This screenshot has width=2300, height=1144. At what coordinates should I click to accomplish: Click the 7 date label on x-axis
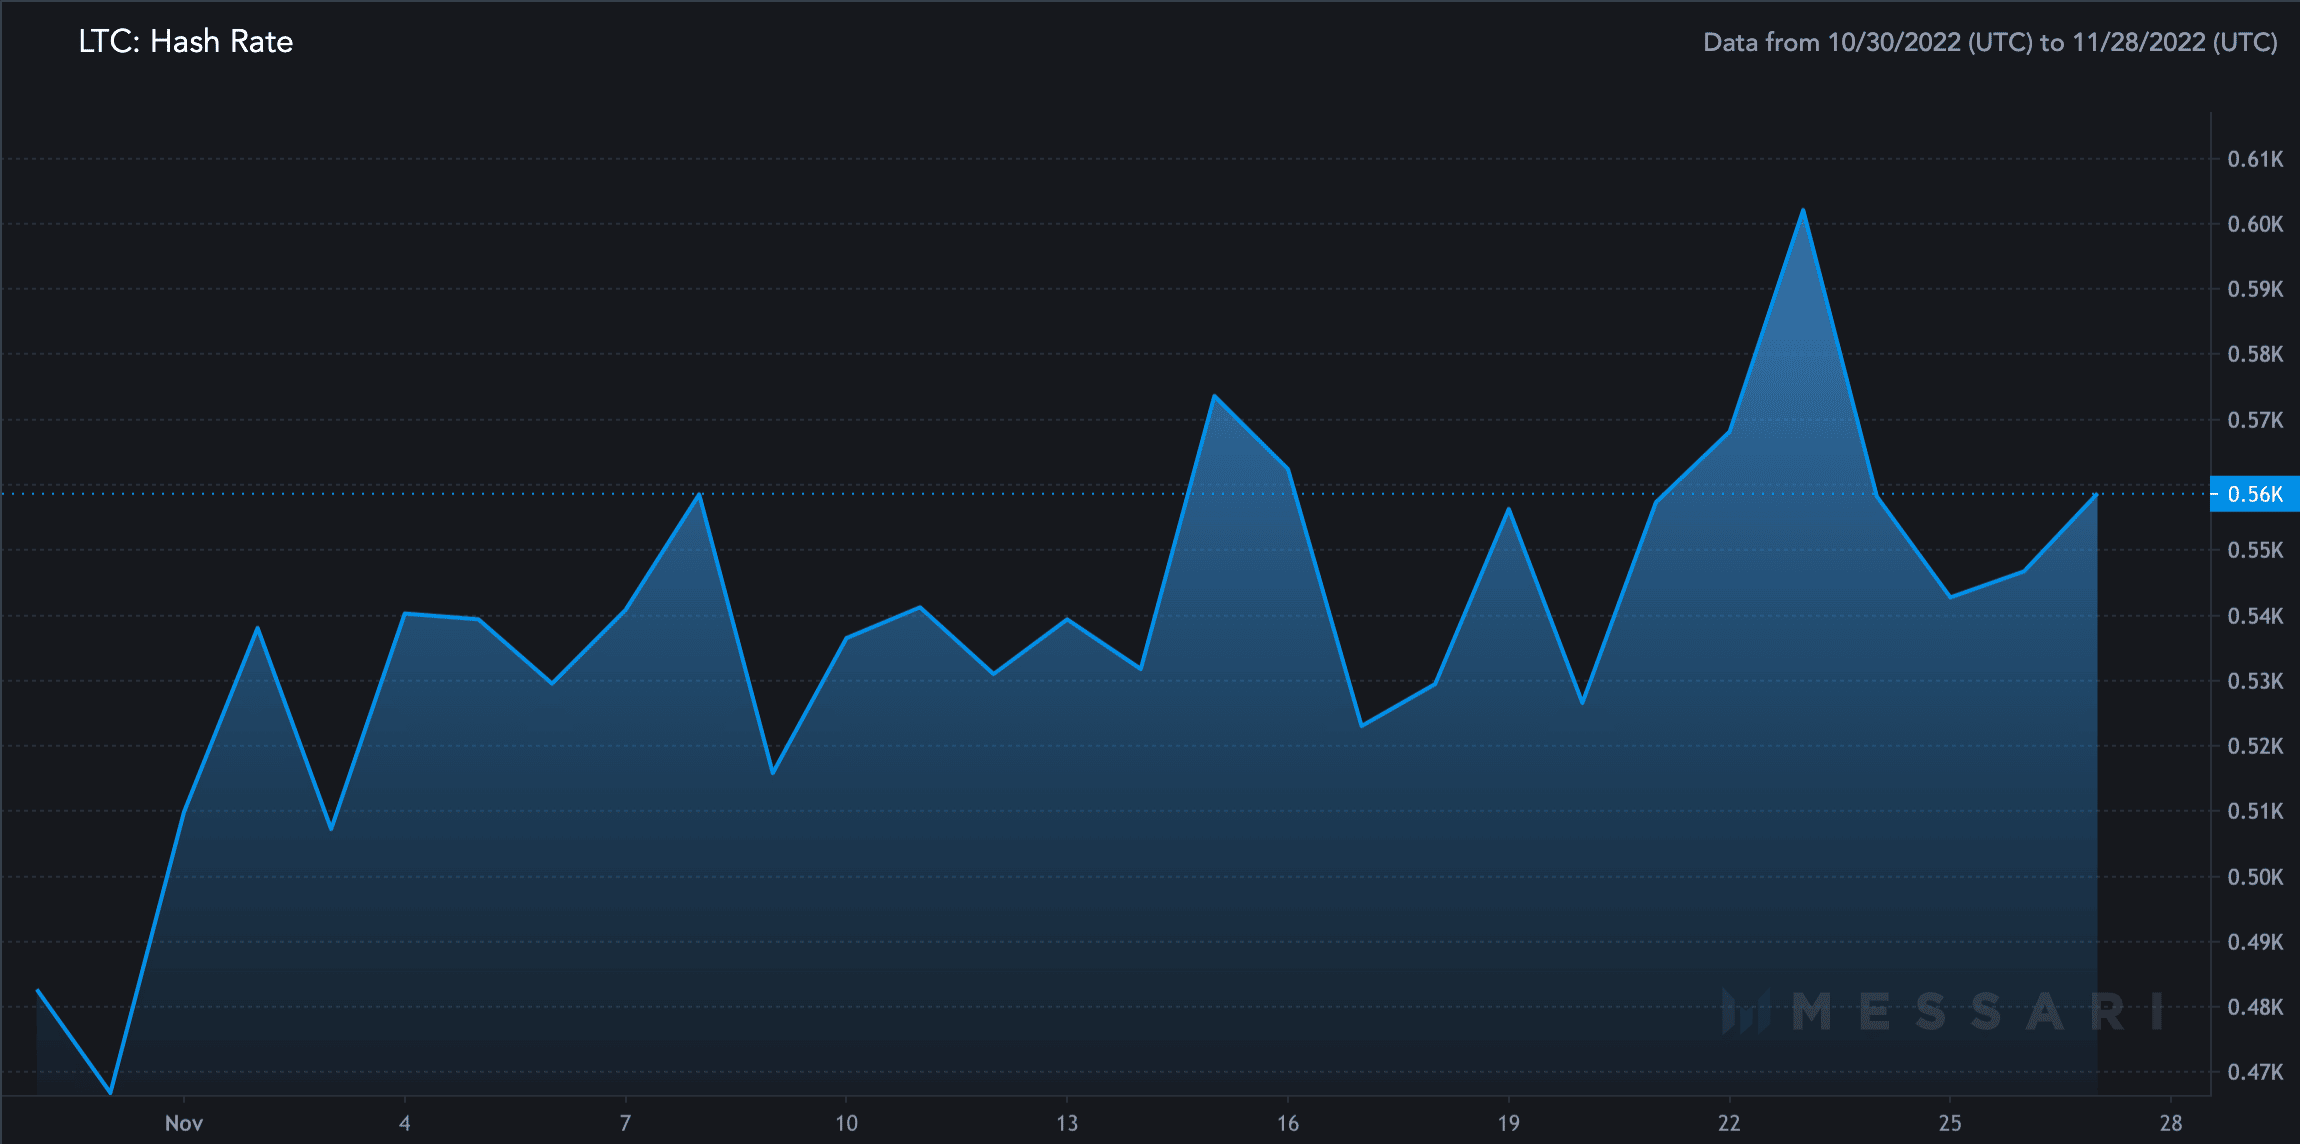625,1123
